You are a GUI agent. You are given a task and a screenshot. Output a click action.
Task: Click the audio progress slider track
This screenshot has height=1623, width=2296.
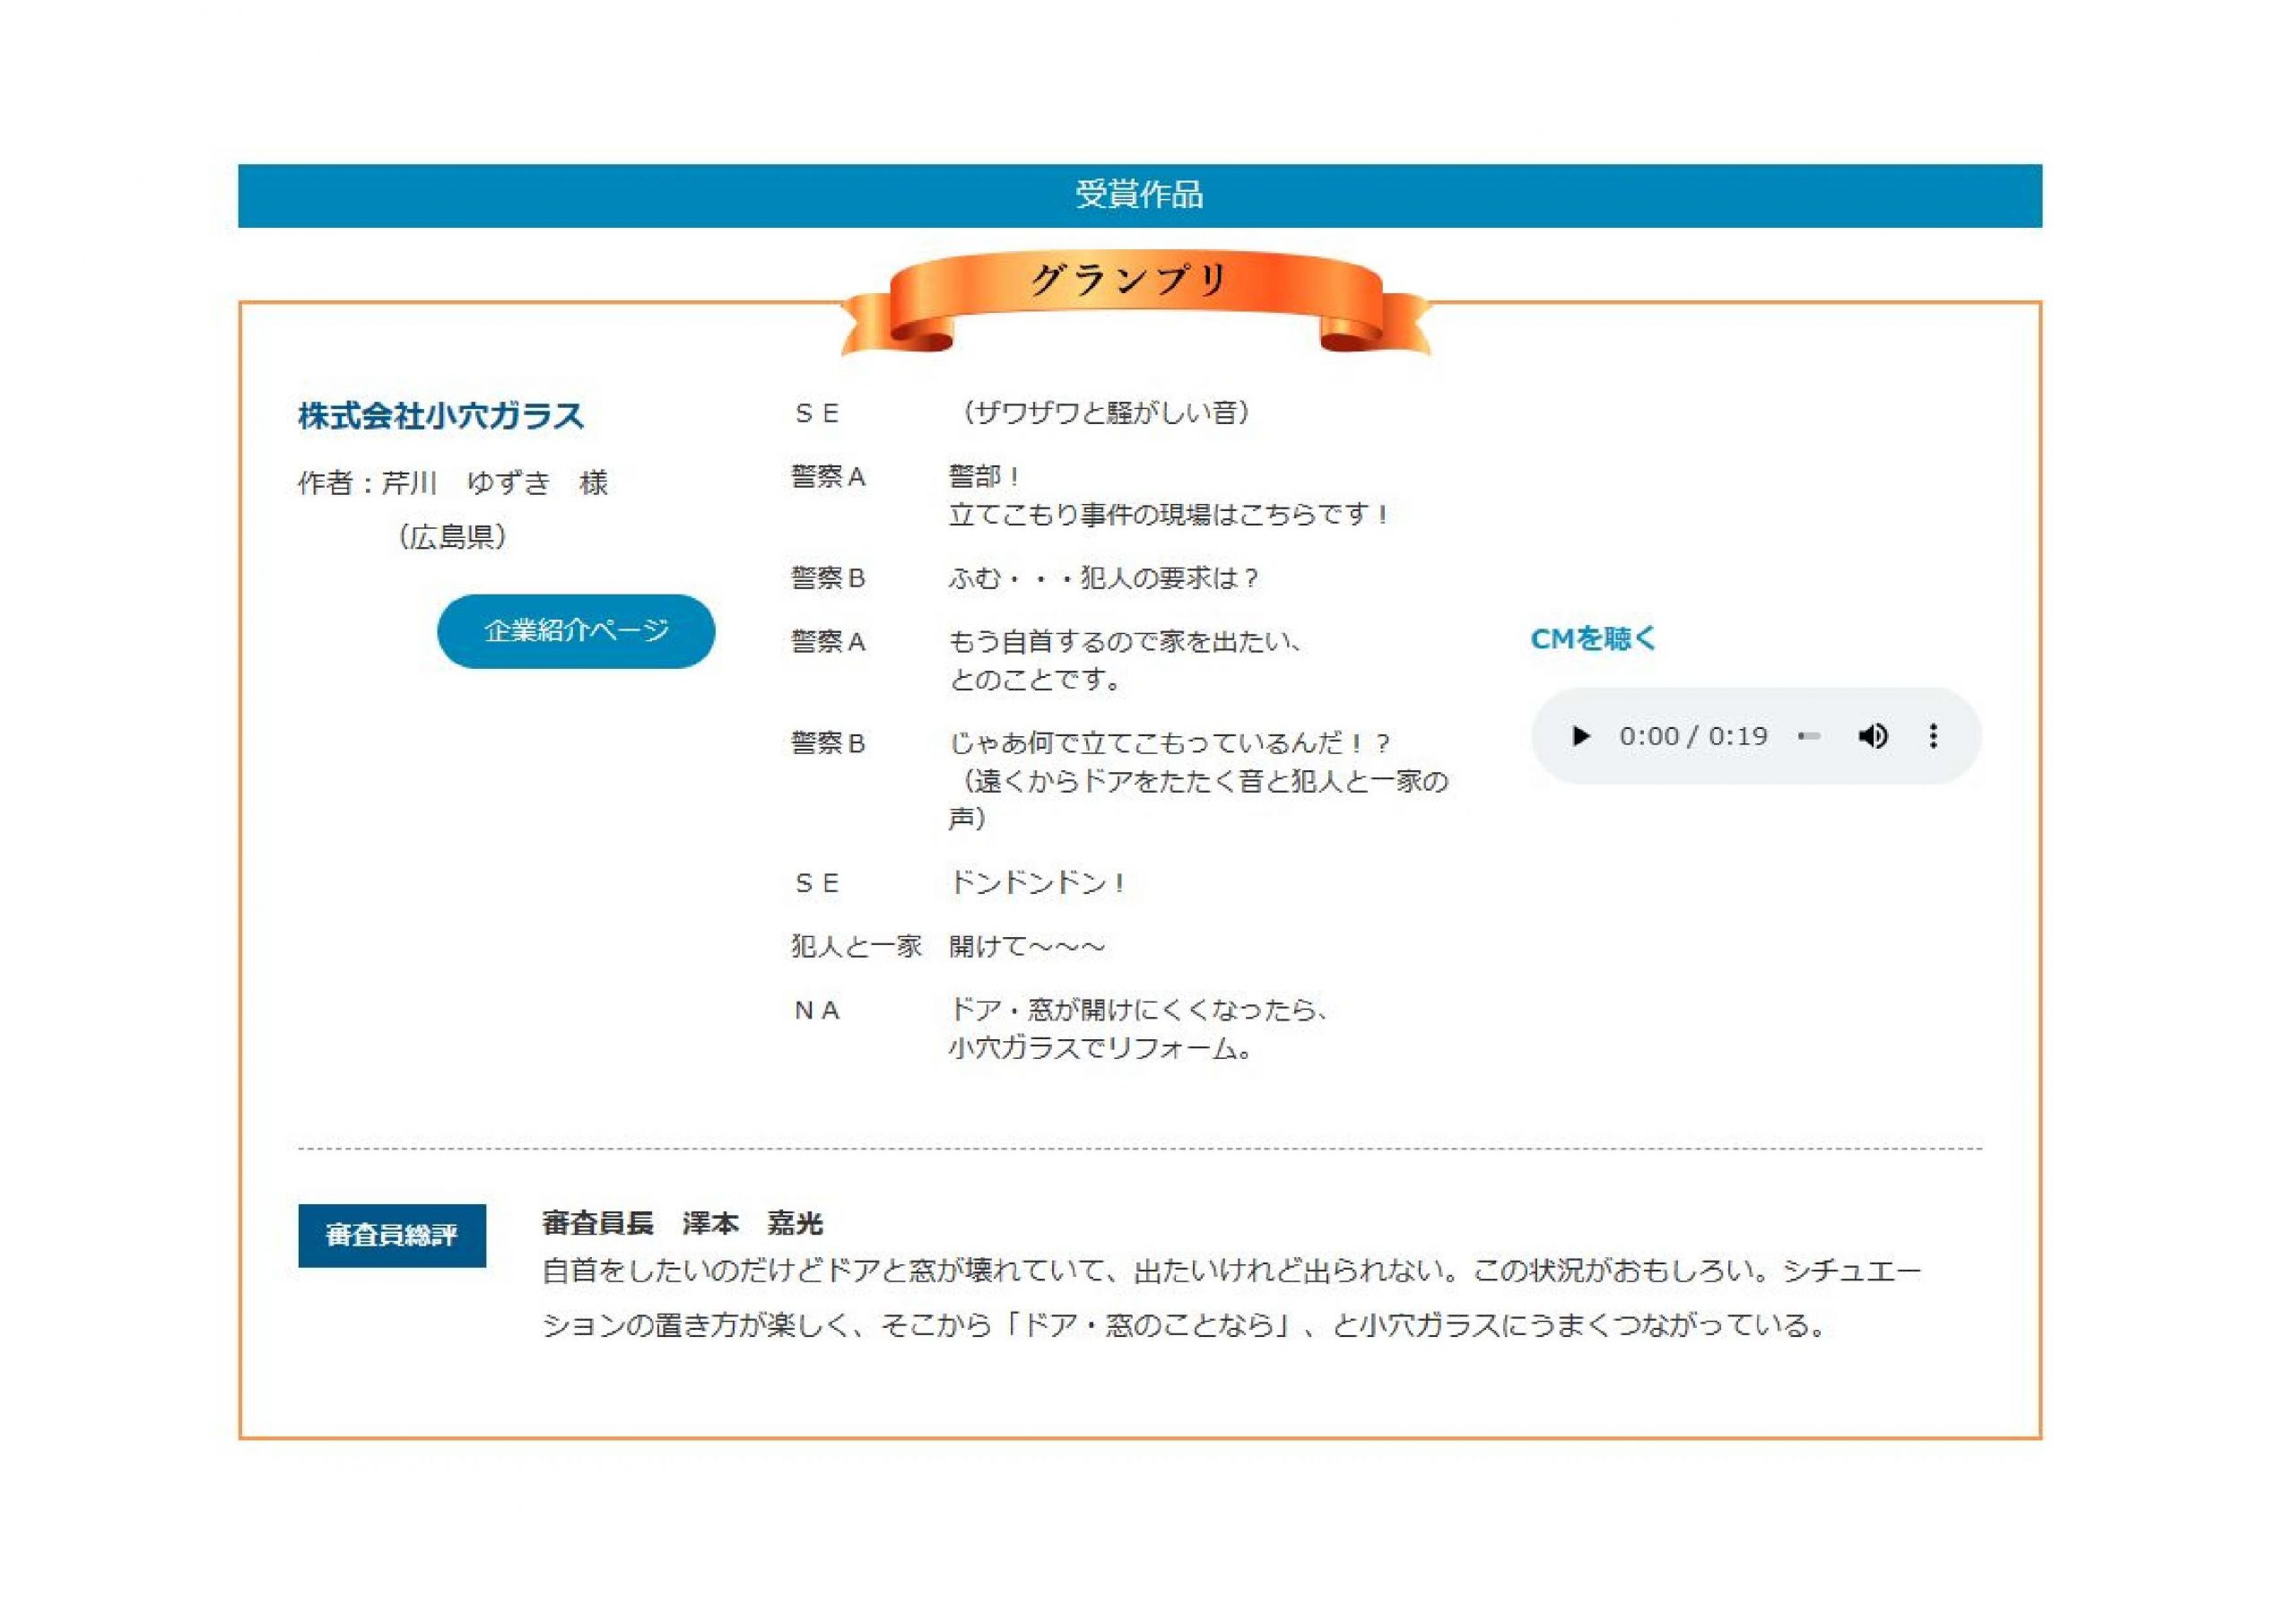[1808, 736]
